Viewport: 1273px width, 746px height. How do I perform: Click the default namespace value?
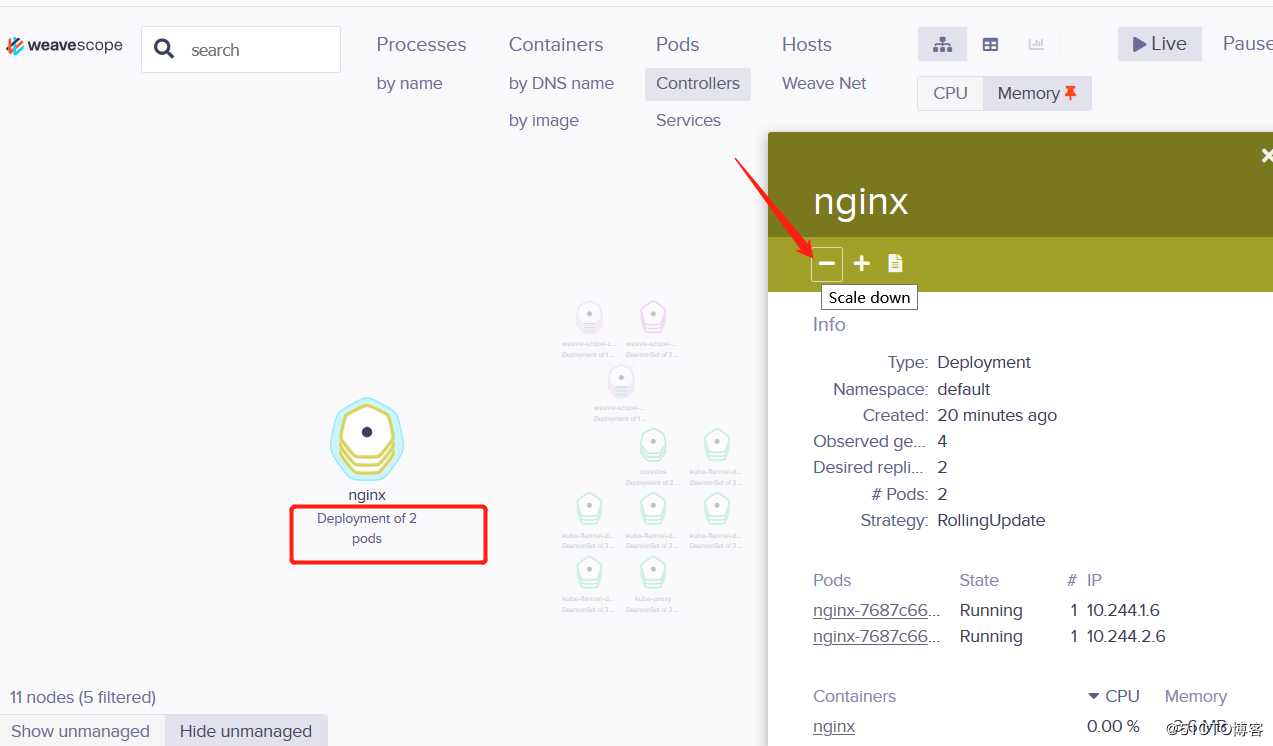coord(964,389)
